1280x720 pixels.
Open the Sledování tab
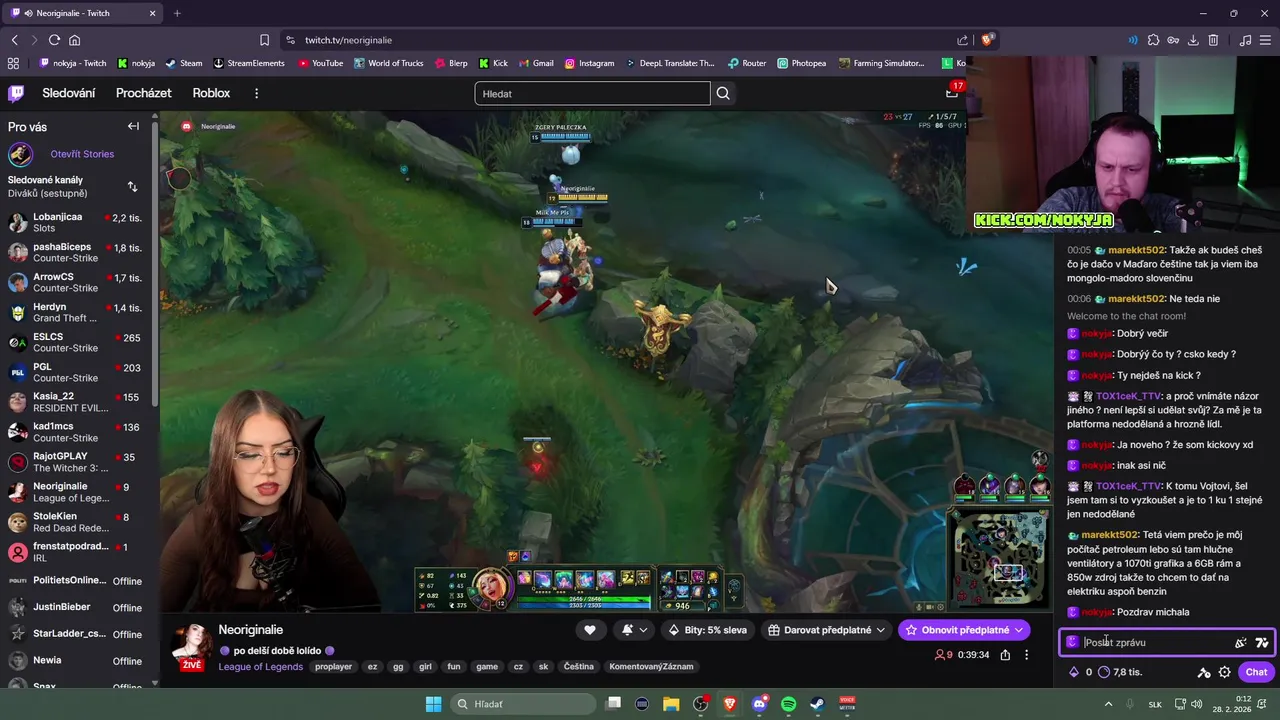69,93
